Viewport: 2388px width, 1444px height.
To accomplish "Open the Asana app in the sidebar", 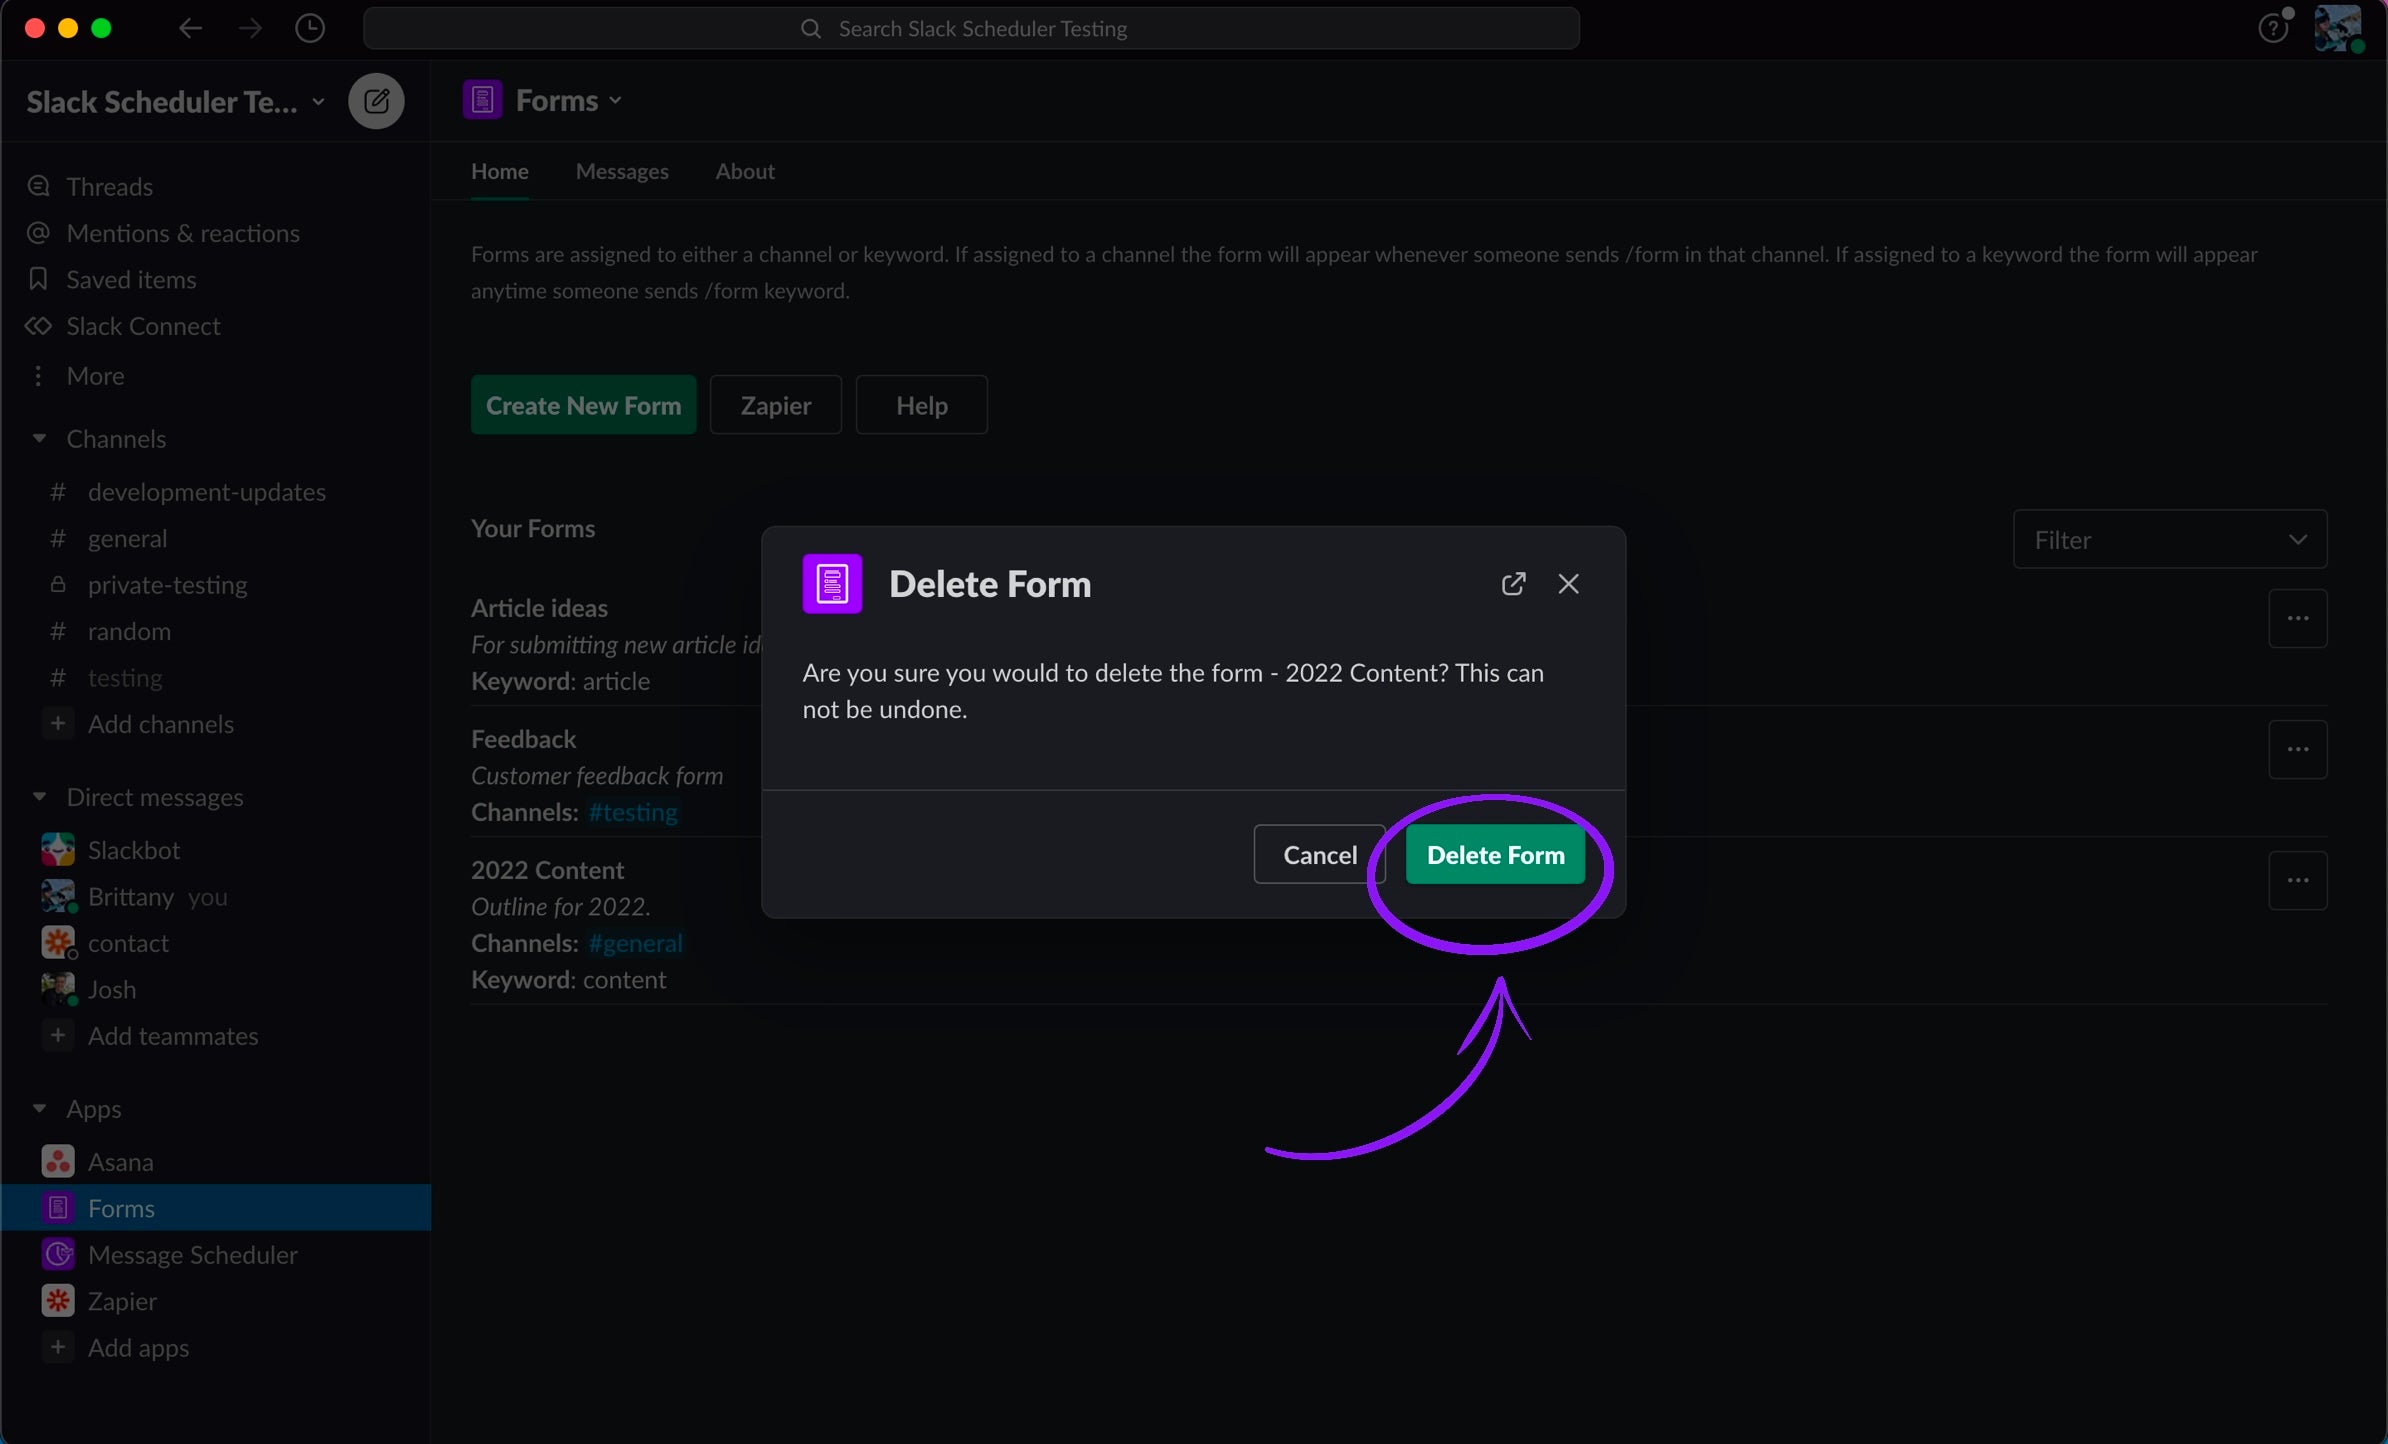I will [x=120, y=1162].
